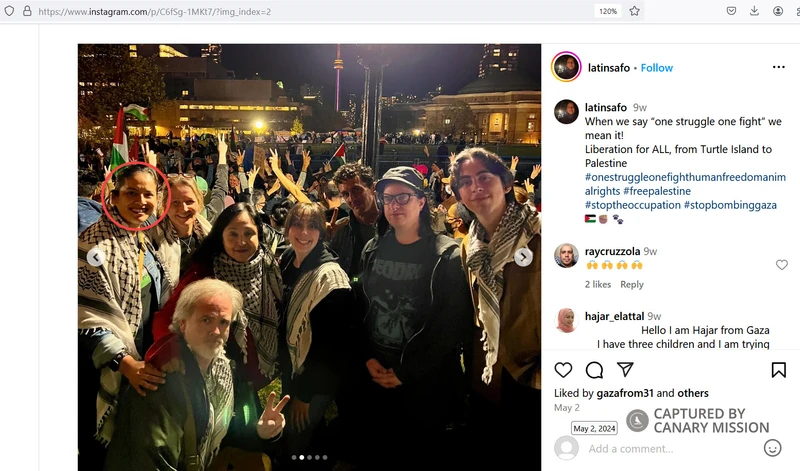Bookmark this page with star icon
The width and height of the screenshot is (800, 471).
coord(634,11)
